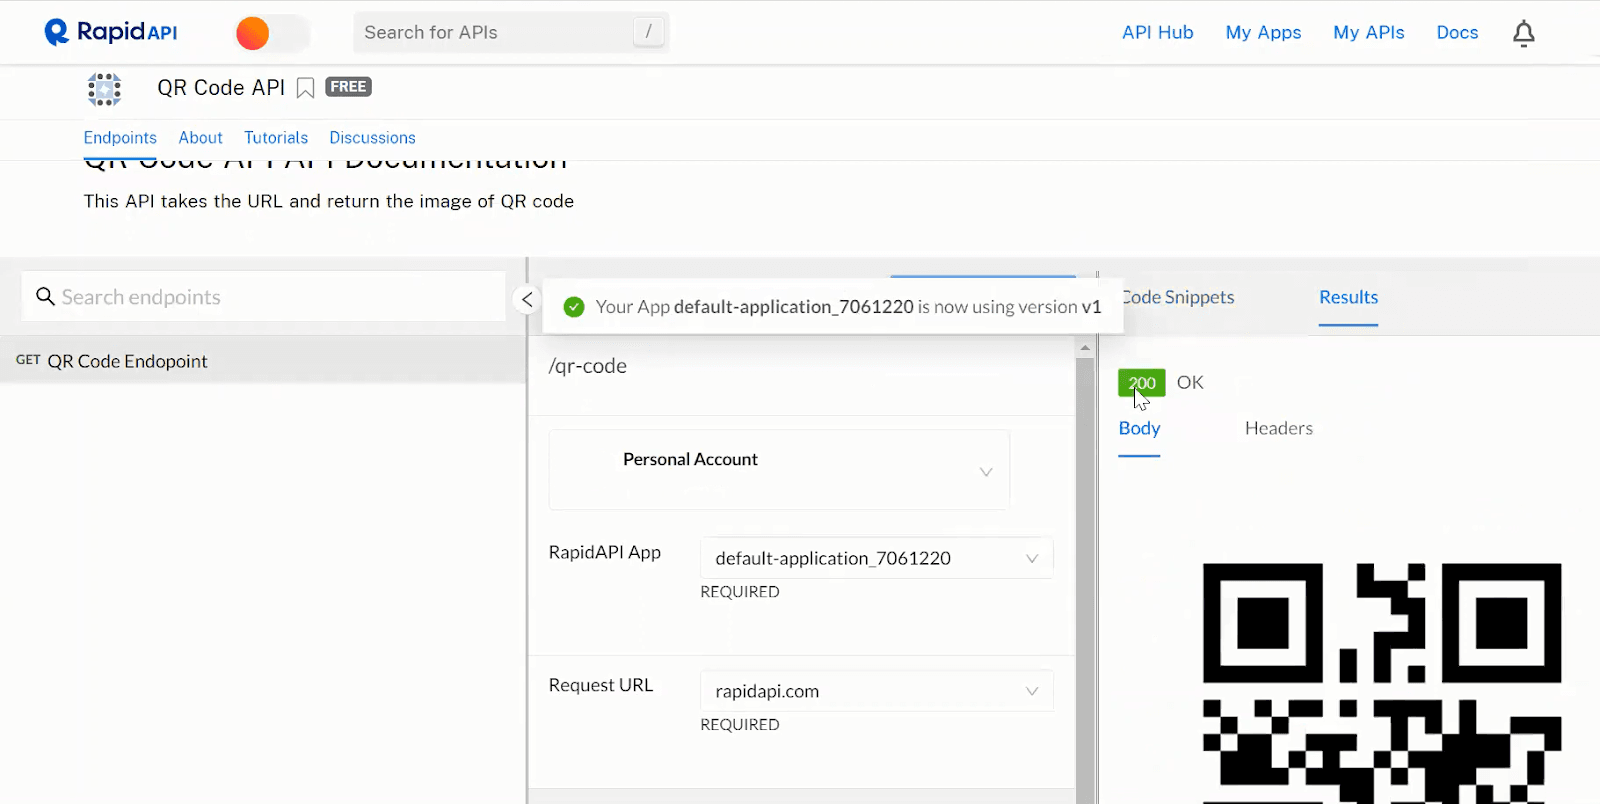1600x804 pixels.
Task: Open the Docs link
Action: (1457, 32)
